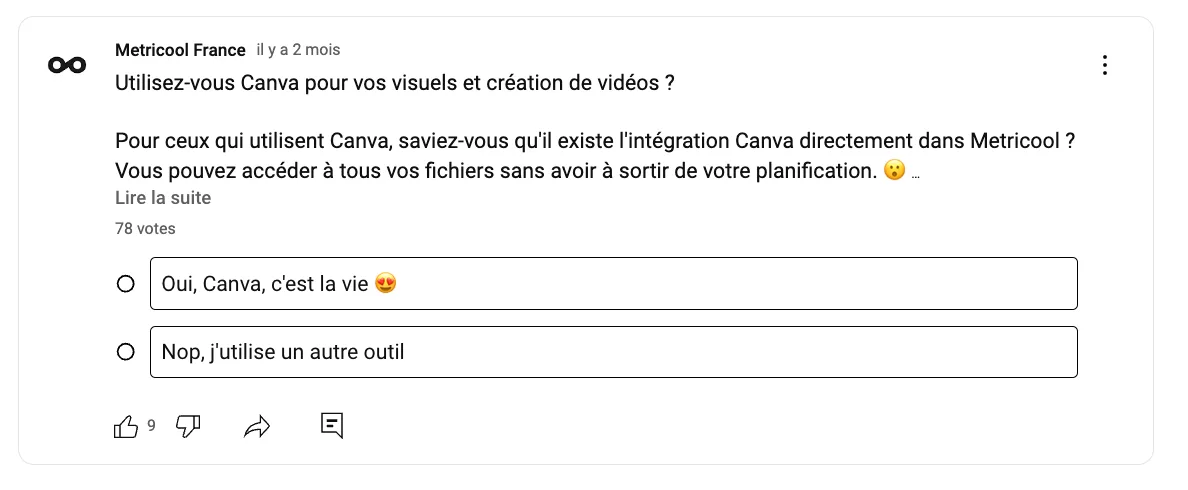Open the Metricool France channel name link
Screen dimensions: 1188x490
click(x=180, y=50)
